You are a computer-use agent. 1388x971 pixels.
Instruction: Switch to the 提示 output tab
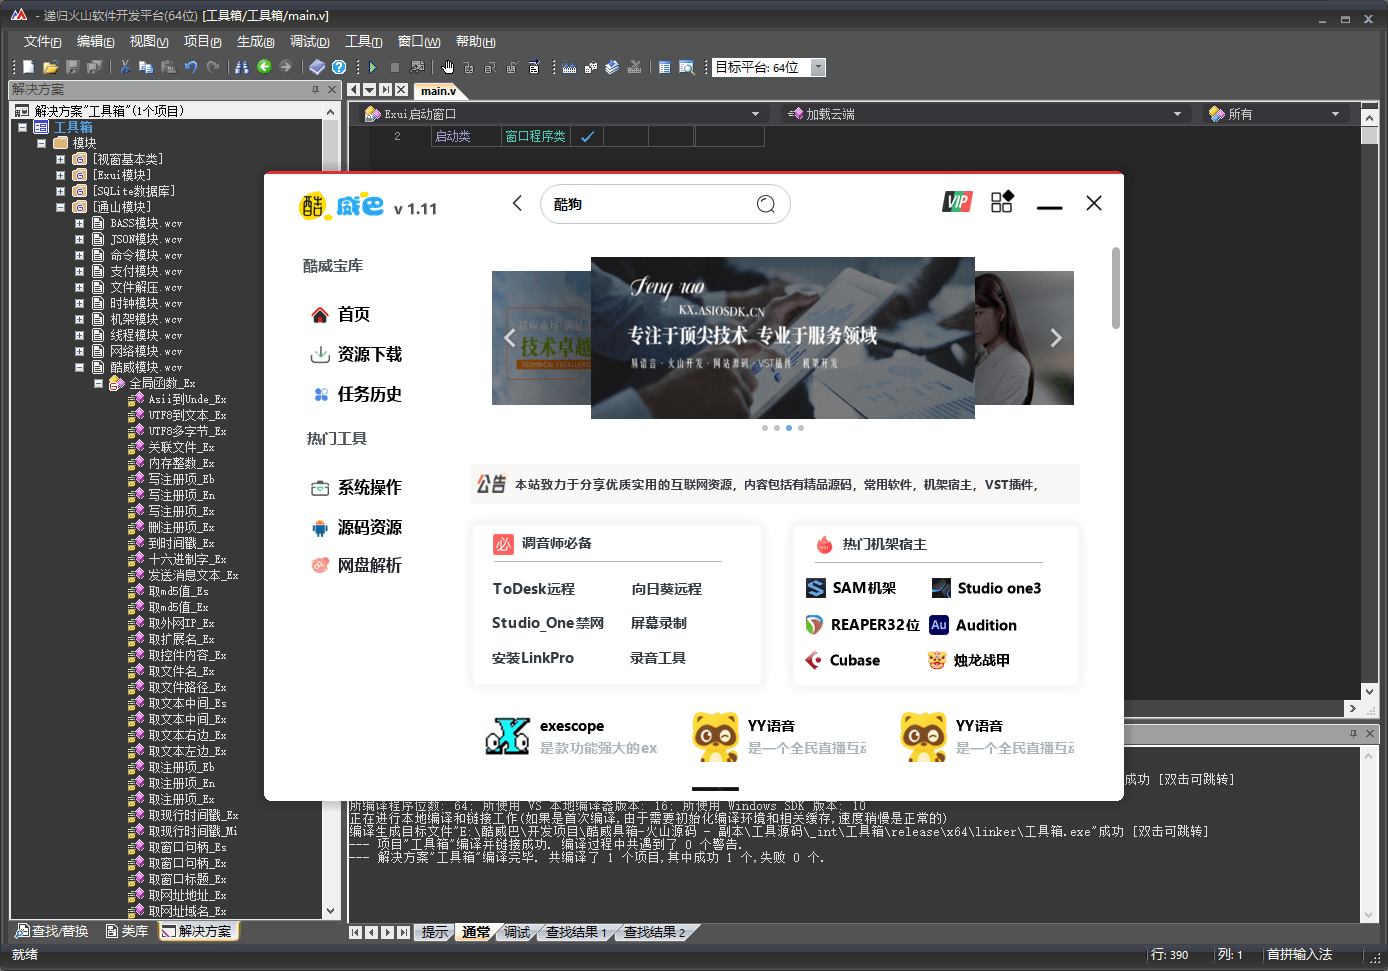(434, 932)
